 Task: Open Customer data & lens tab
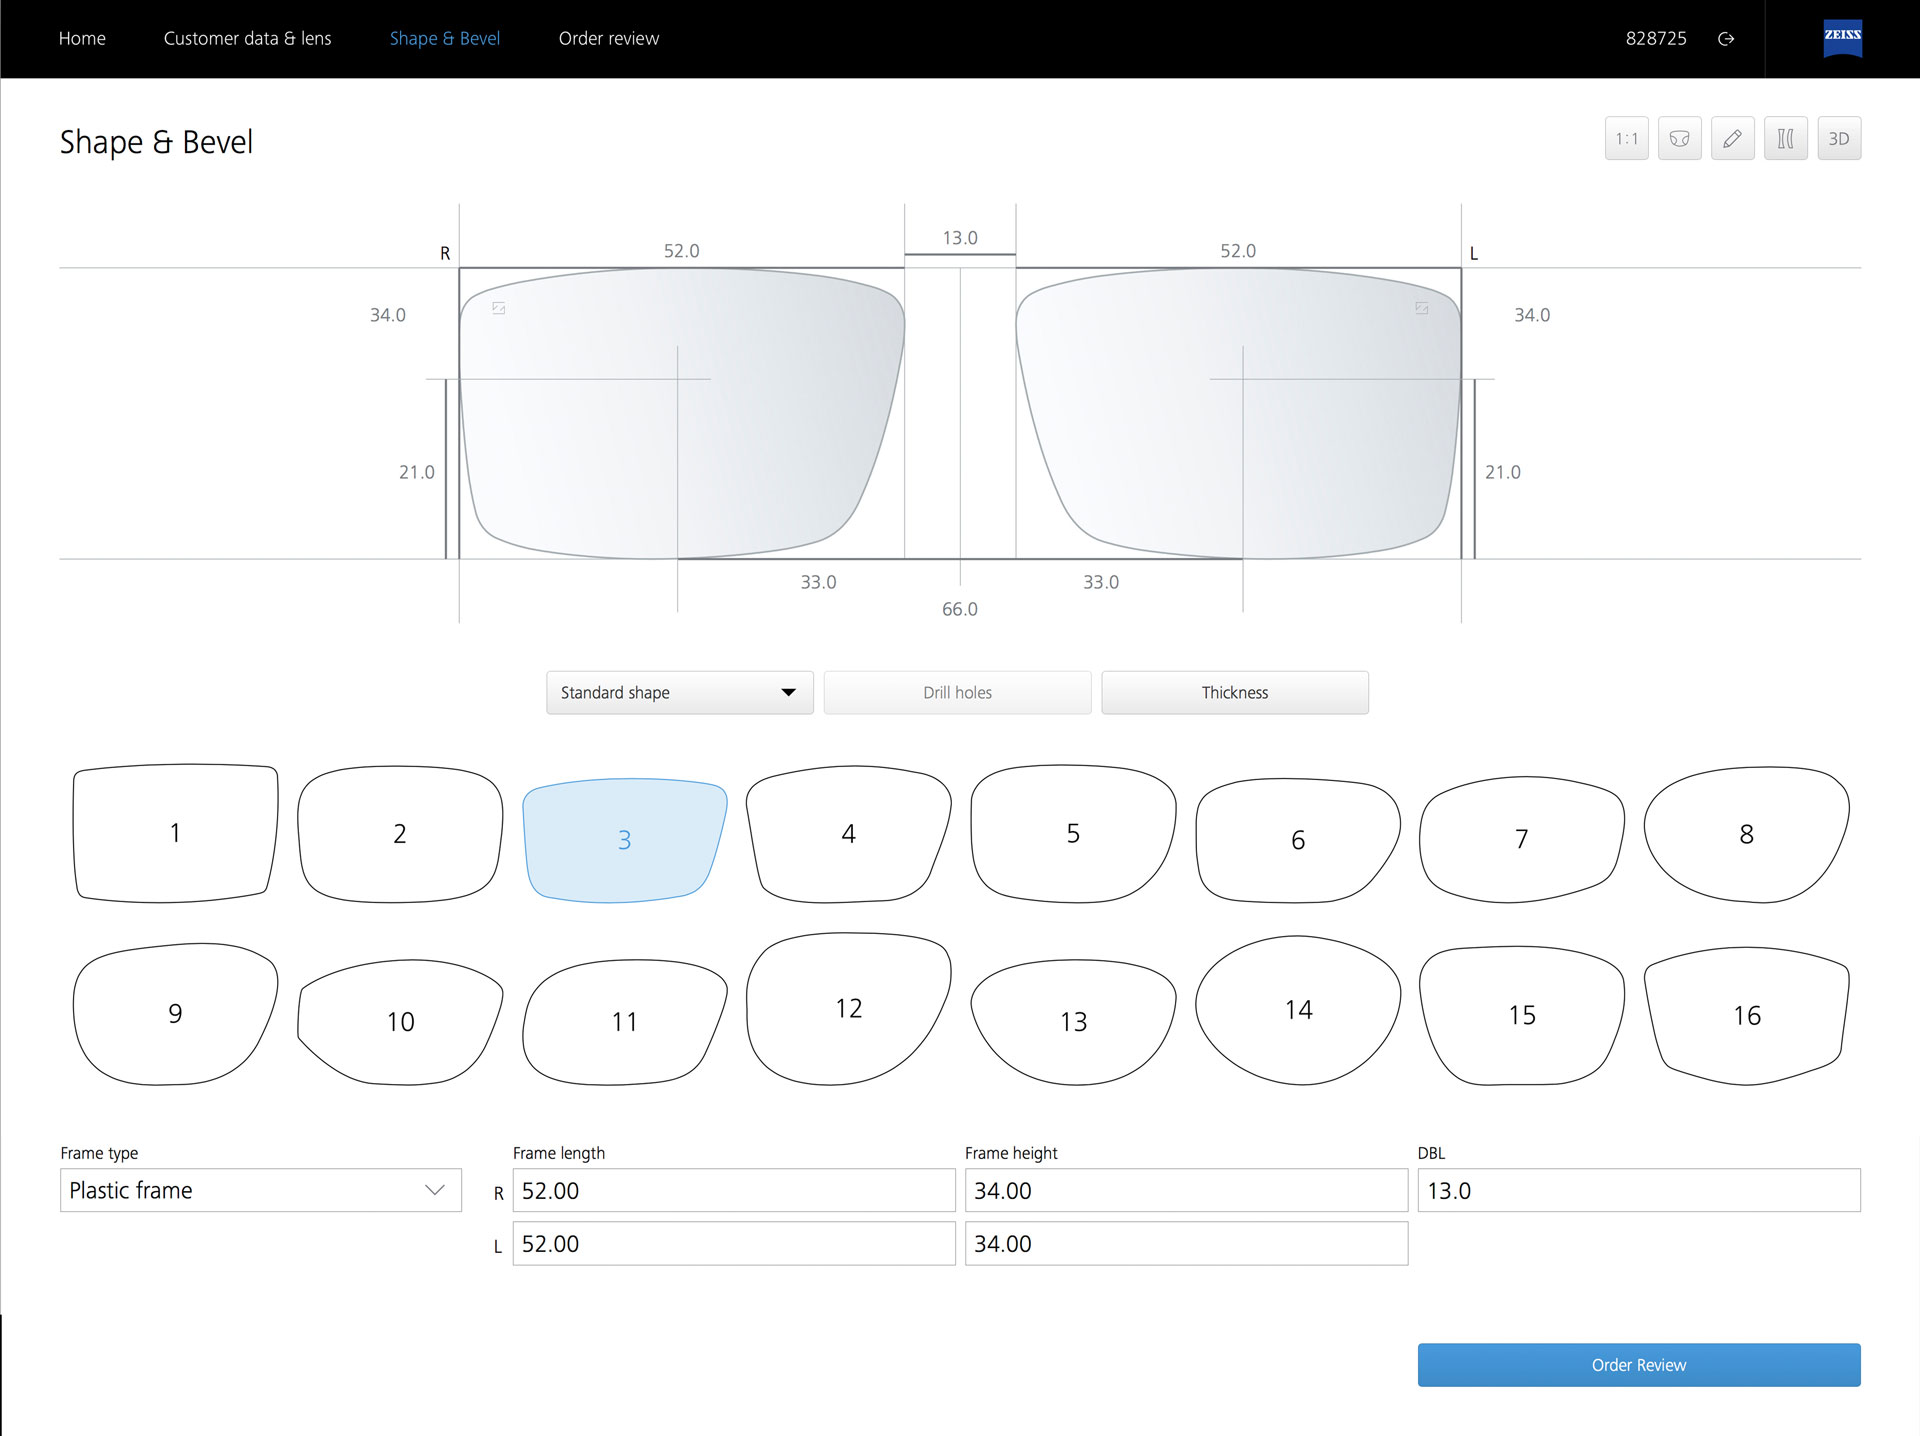pos(247,39)
